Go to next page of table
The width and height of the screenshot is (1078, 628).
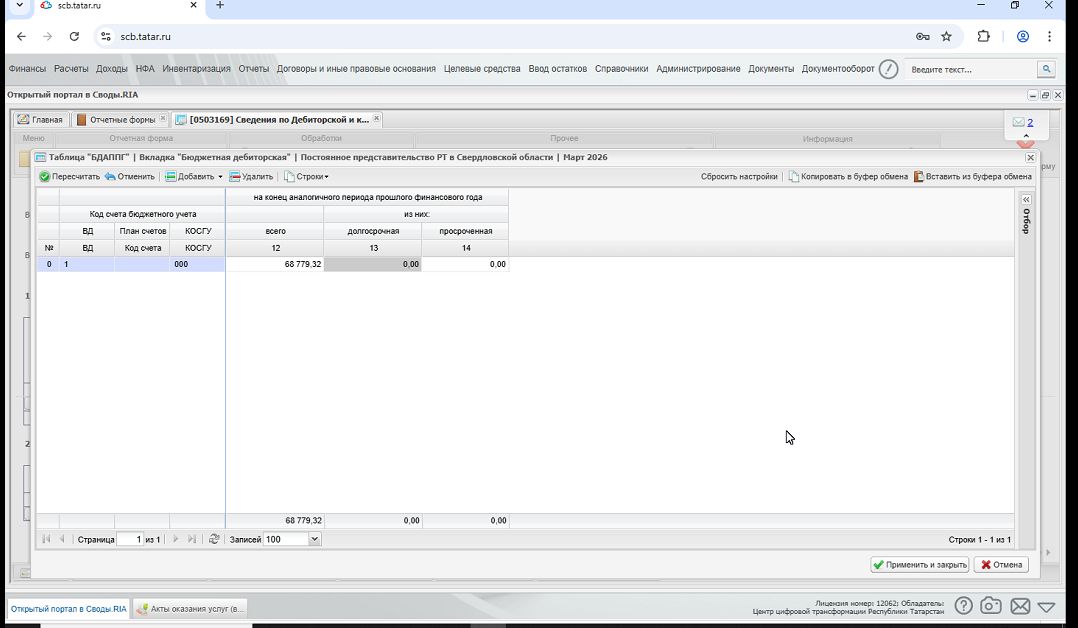175,539
